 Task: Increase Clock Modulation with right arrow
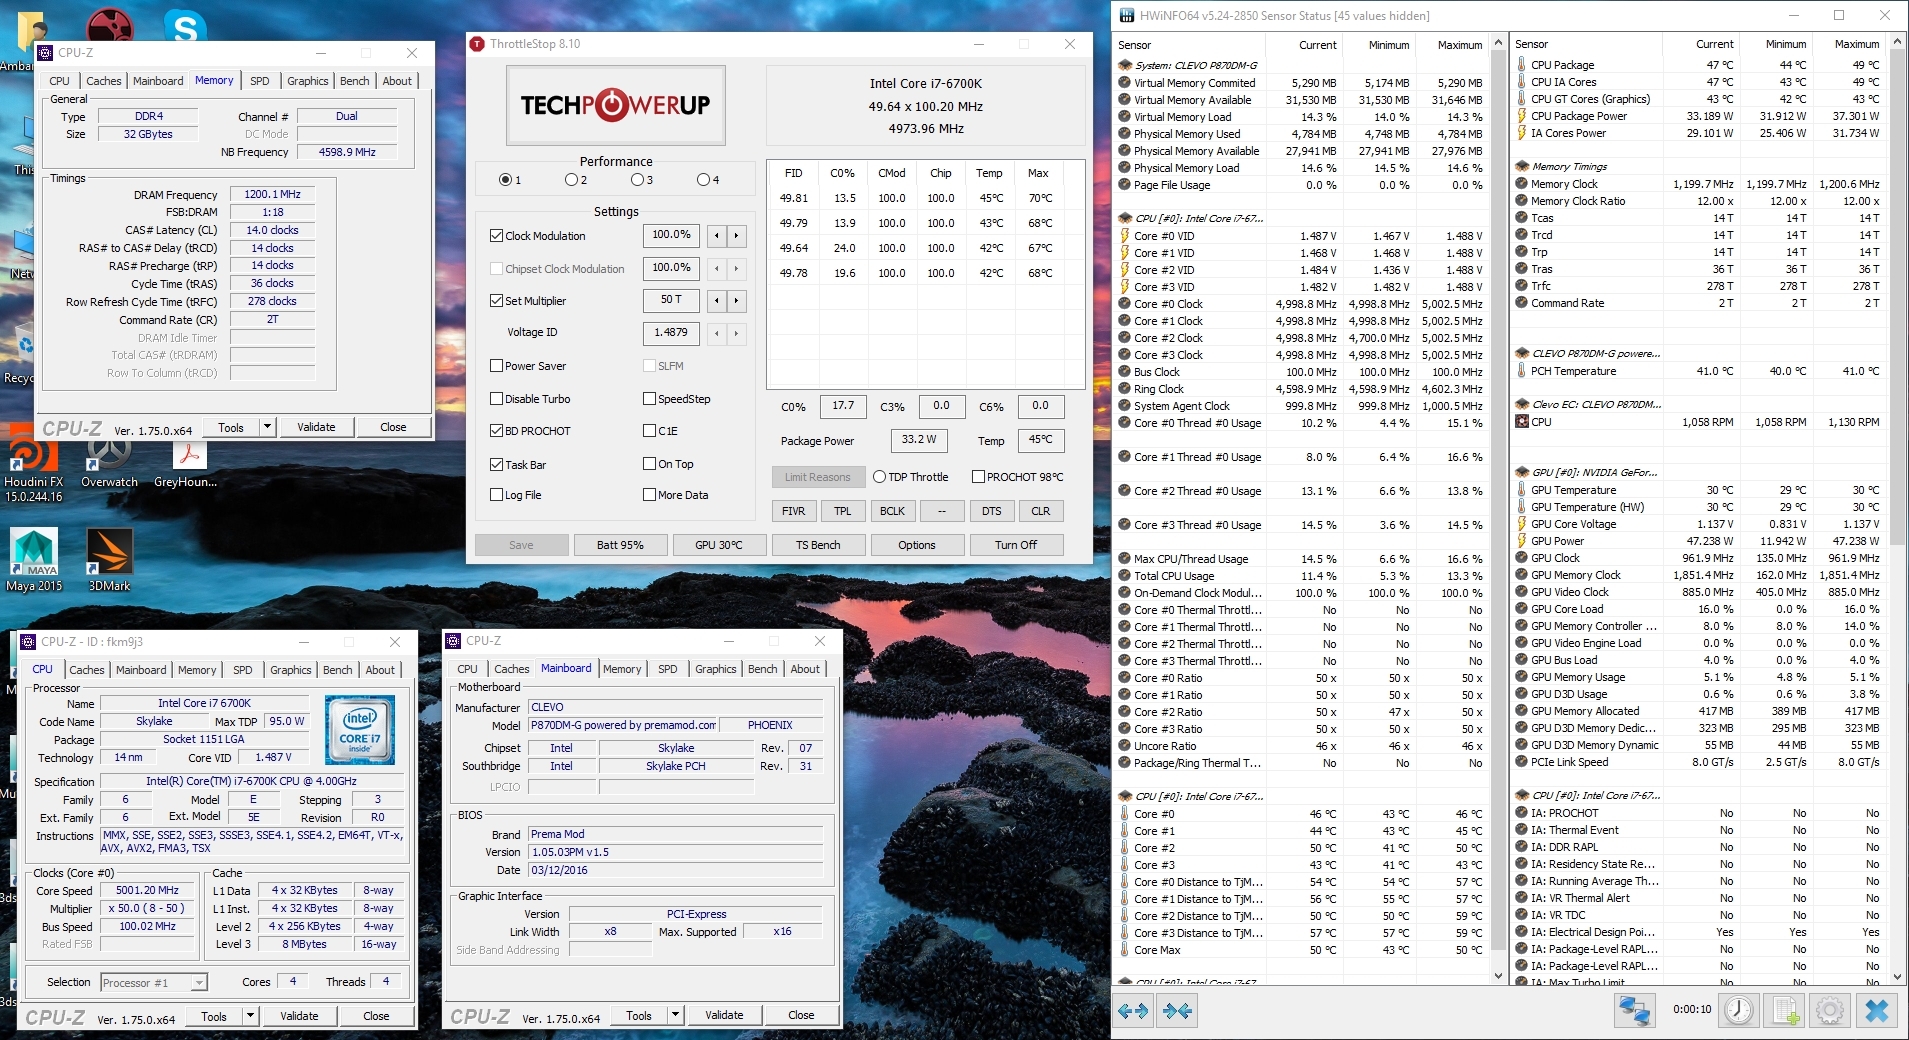pyautogui.click(x=736, y=236)
